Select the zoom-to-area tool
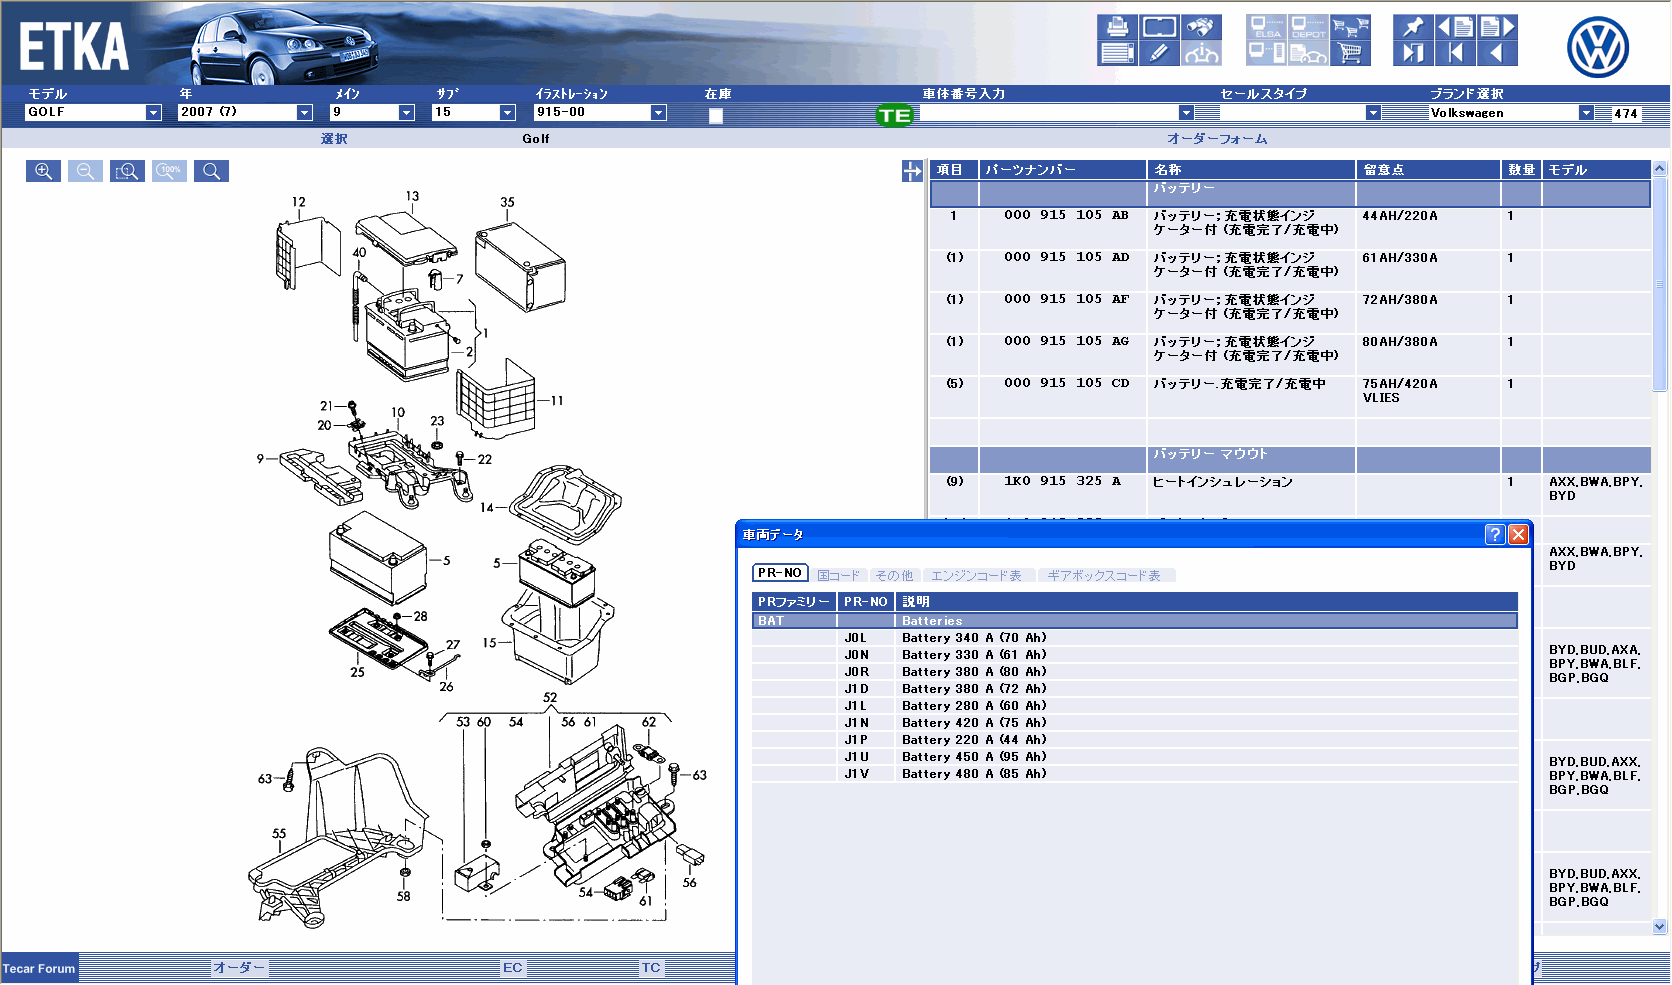The height and width of the screenshot is (985, 1672). coord(127,171)
